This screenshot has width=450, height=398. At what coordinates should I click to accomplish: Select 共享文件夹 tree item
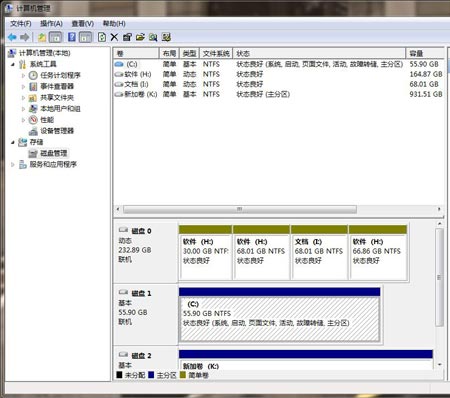pos(57,98)
